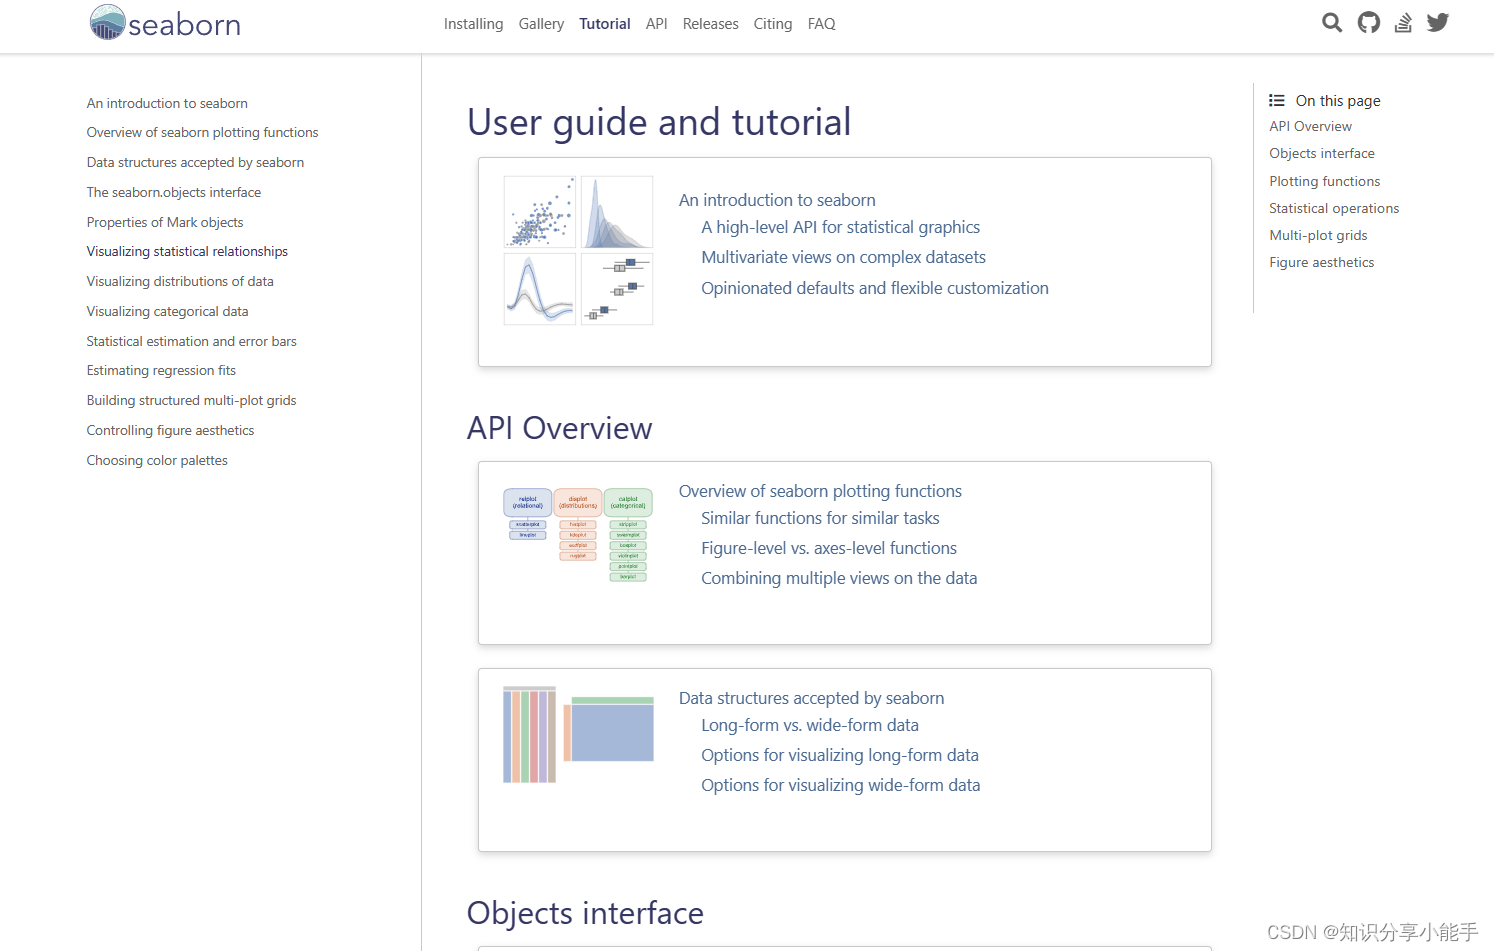Open Properties of Mark objects link
The width and height of the screenshot is (1494, 951).
click(x=165, y=222)
